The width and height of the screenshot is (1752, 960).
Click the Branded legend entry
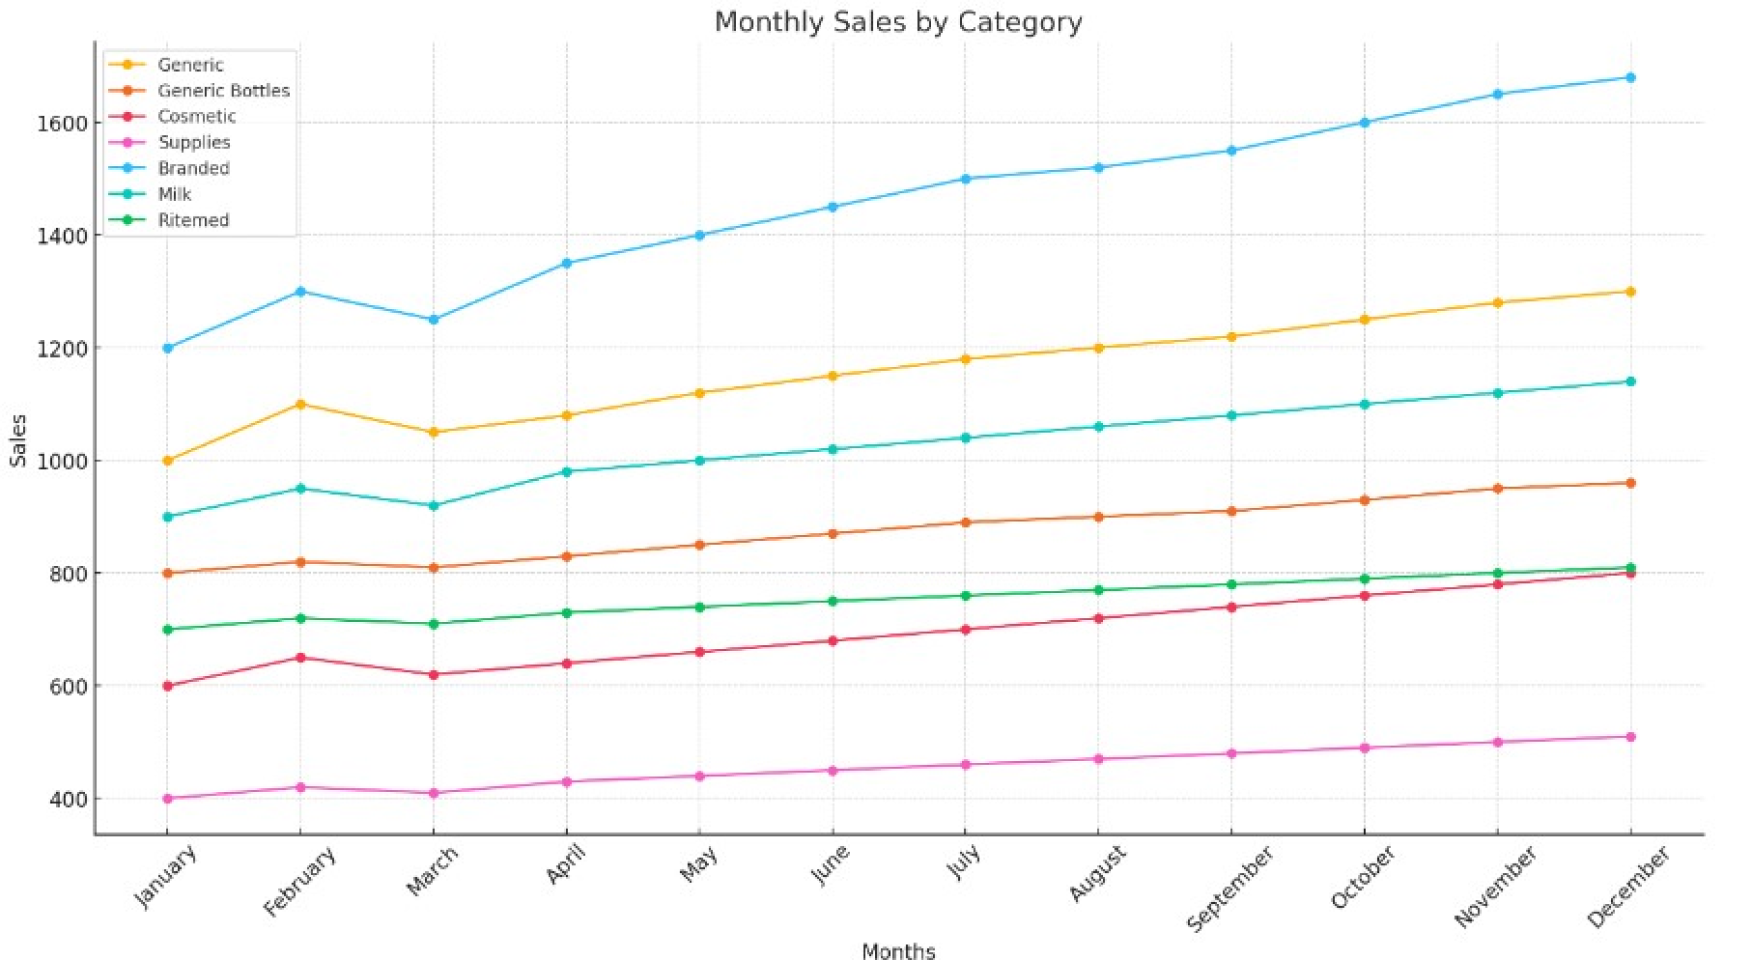coord(169,168)
